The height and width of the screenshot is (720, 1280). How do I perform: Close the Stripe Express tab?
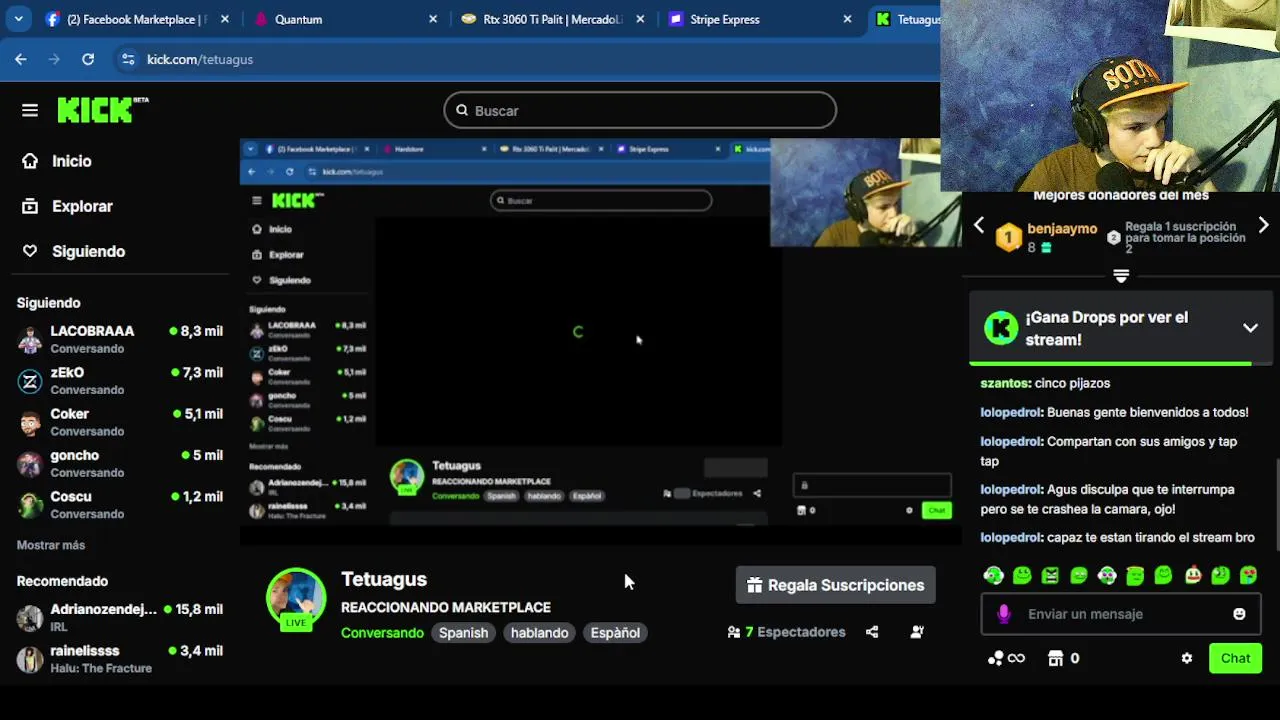click(x=848, y=19)
